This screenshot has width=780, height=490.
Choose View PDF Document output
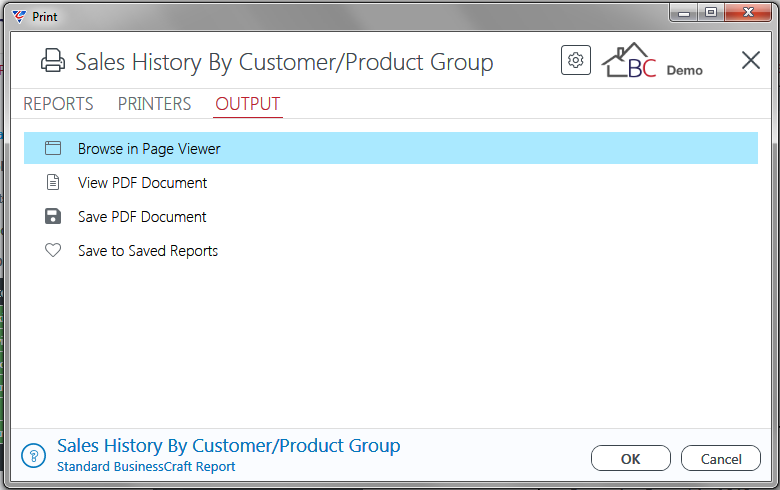(x=142, y=183)
